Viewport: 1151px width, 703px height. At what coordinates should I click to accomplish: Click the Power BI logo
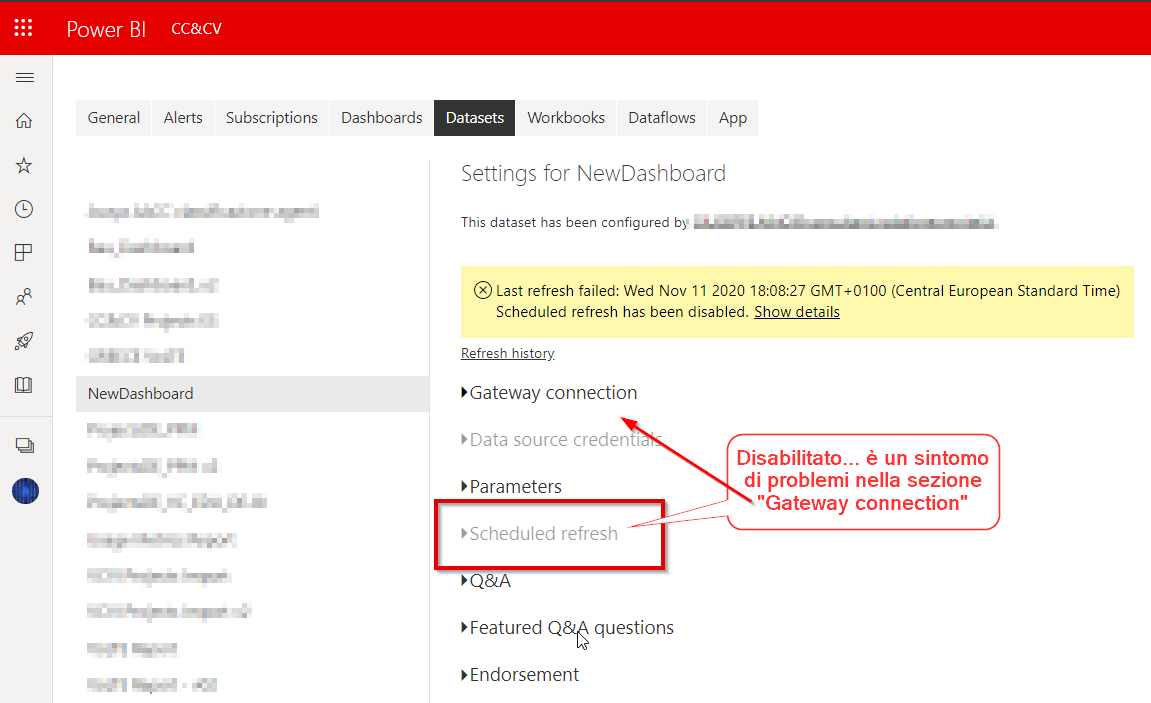point(106,29)
